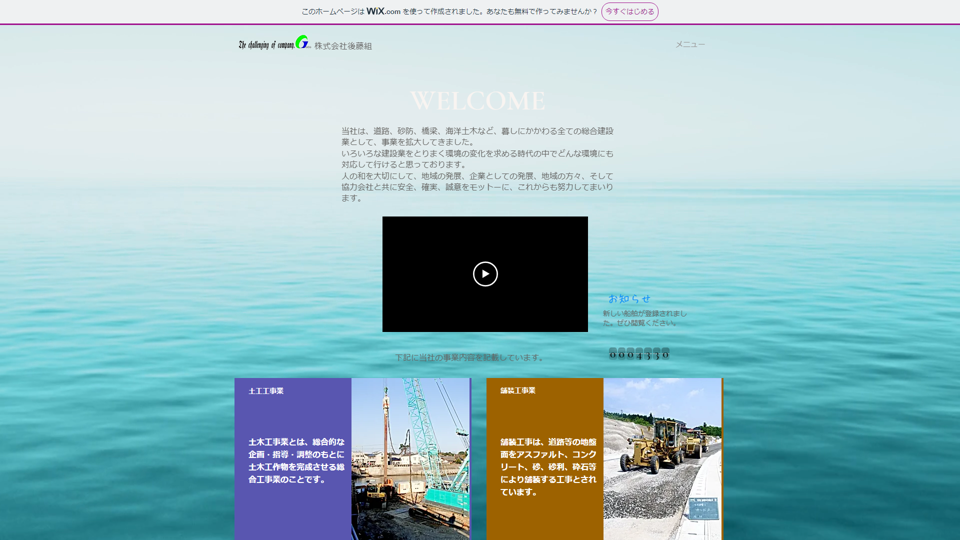Click the WELCOME heading
The image size is (960, 540).
(x=478, y=101)
